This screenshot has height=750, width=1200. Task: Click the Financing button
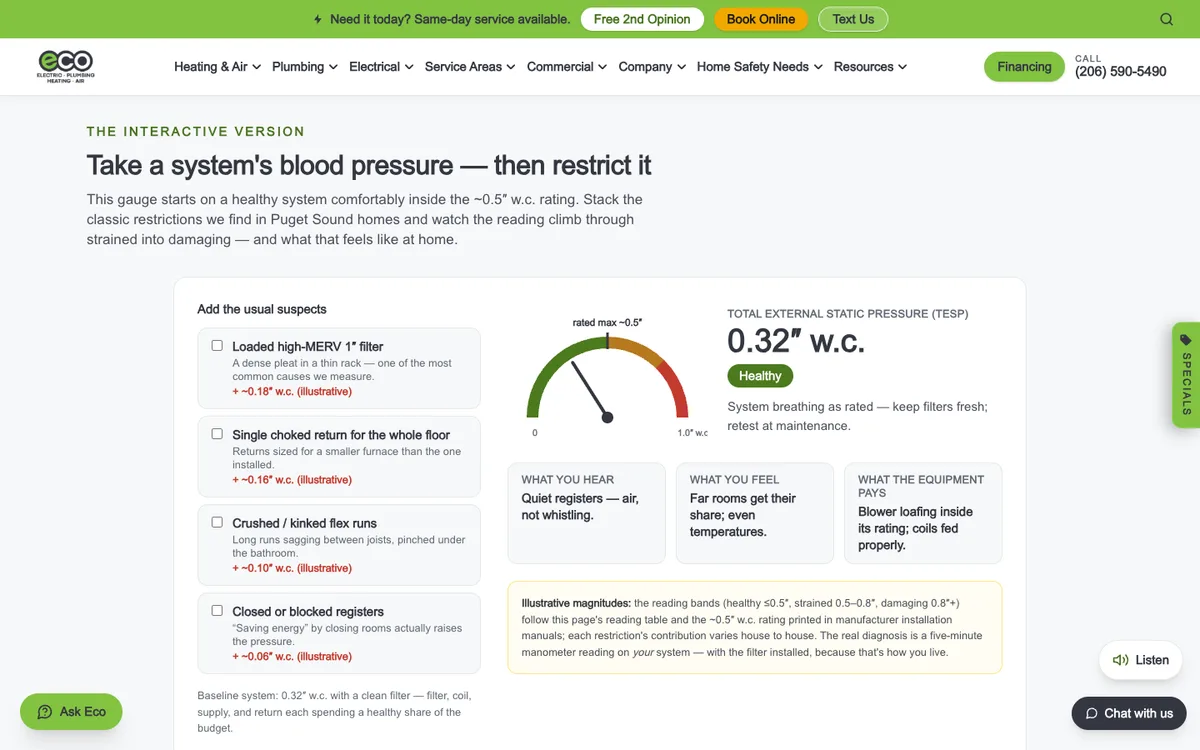[x=1024, y=67]
